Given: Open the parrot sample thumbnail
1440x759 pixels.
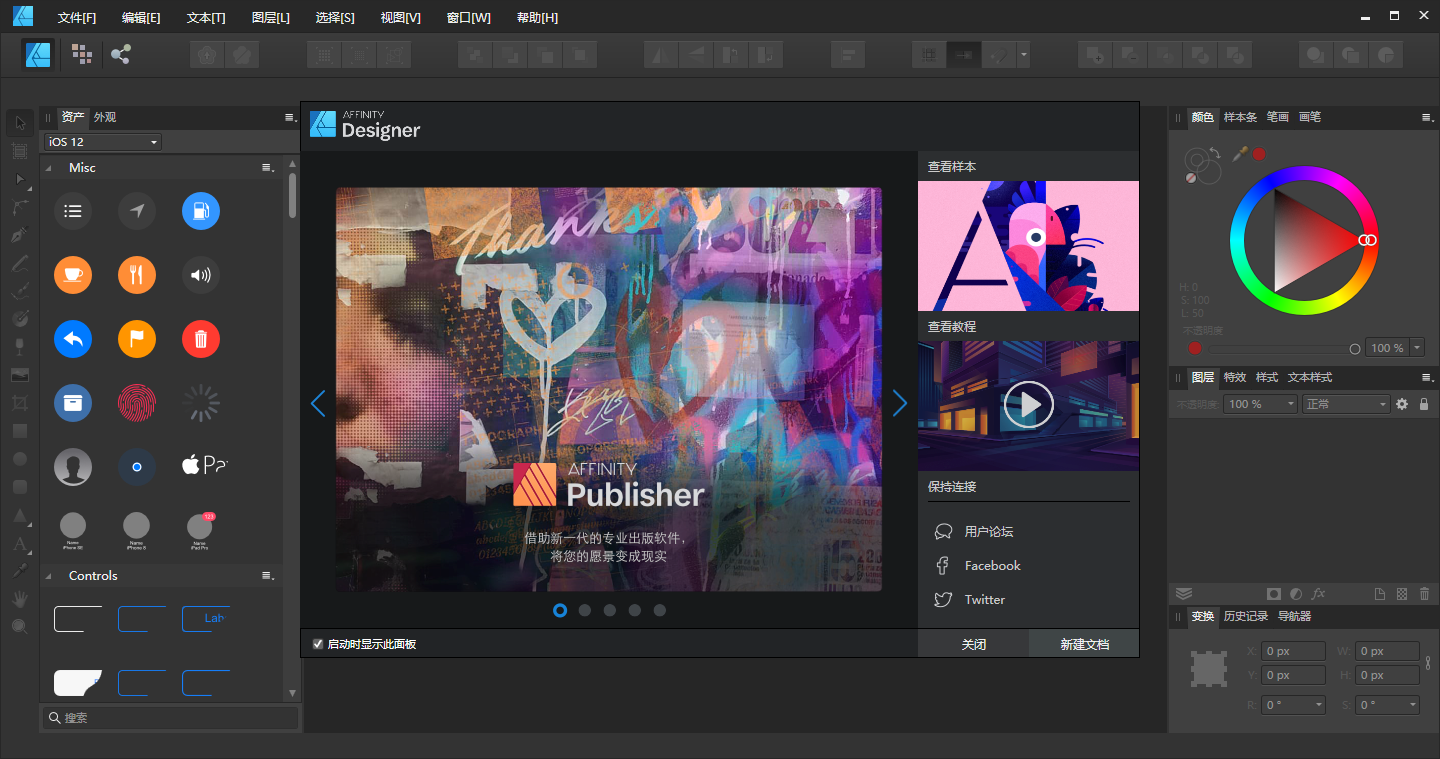Looking at the screenshot, I should tap(1029, 246).
